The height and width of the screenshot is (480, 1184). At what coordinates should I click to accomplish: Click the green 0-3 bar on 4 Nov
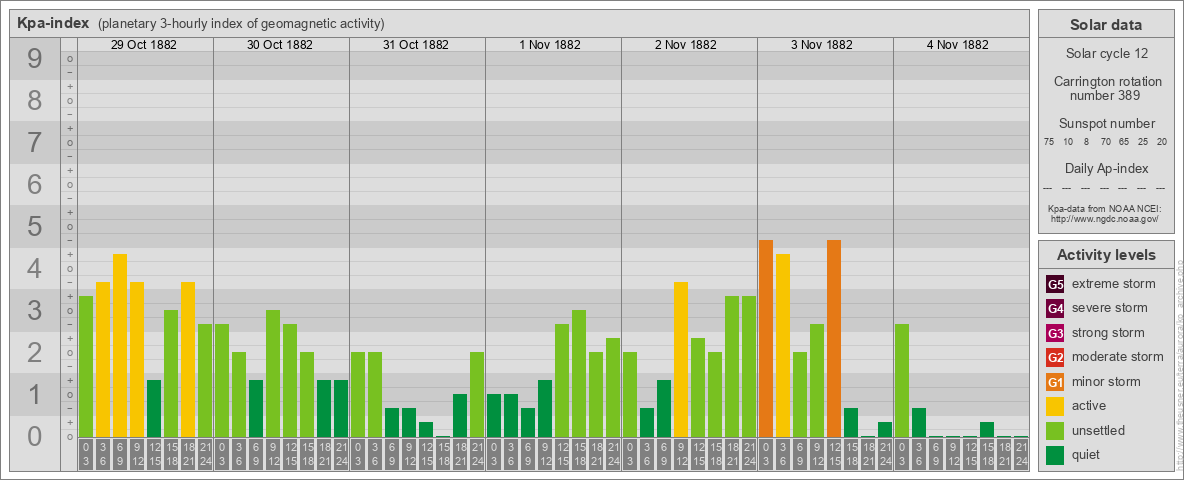coord(902,380)
